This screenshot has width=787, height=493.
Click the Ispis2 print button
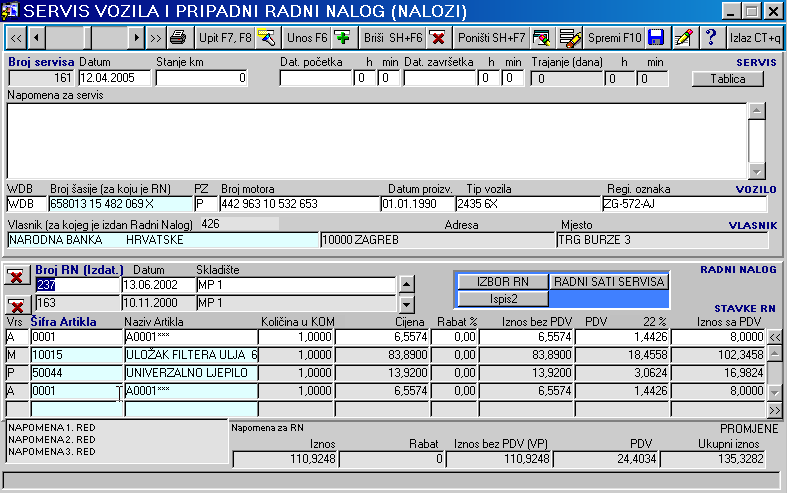[x=503, y=299]
